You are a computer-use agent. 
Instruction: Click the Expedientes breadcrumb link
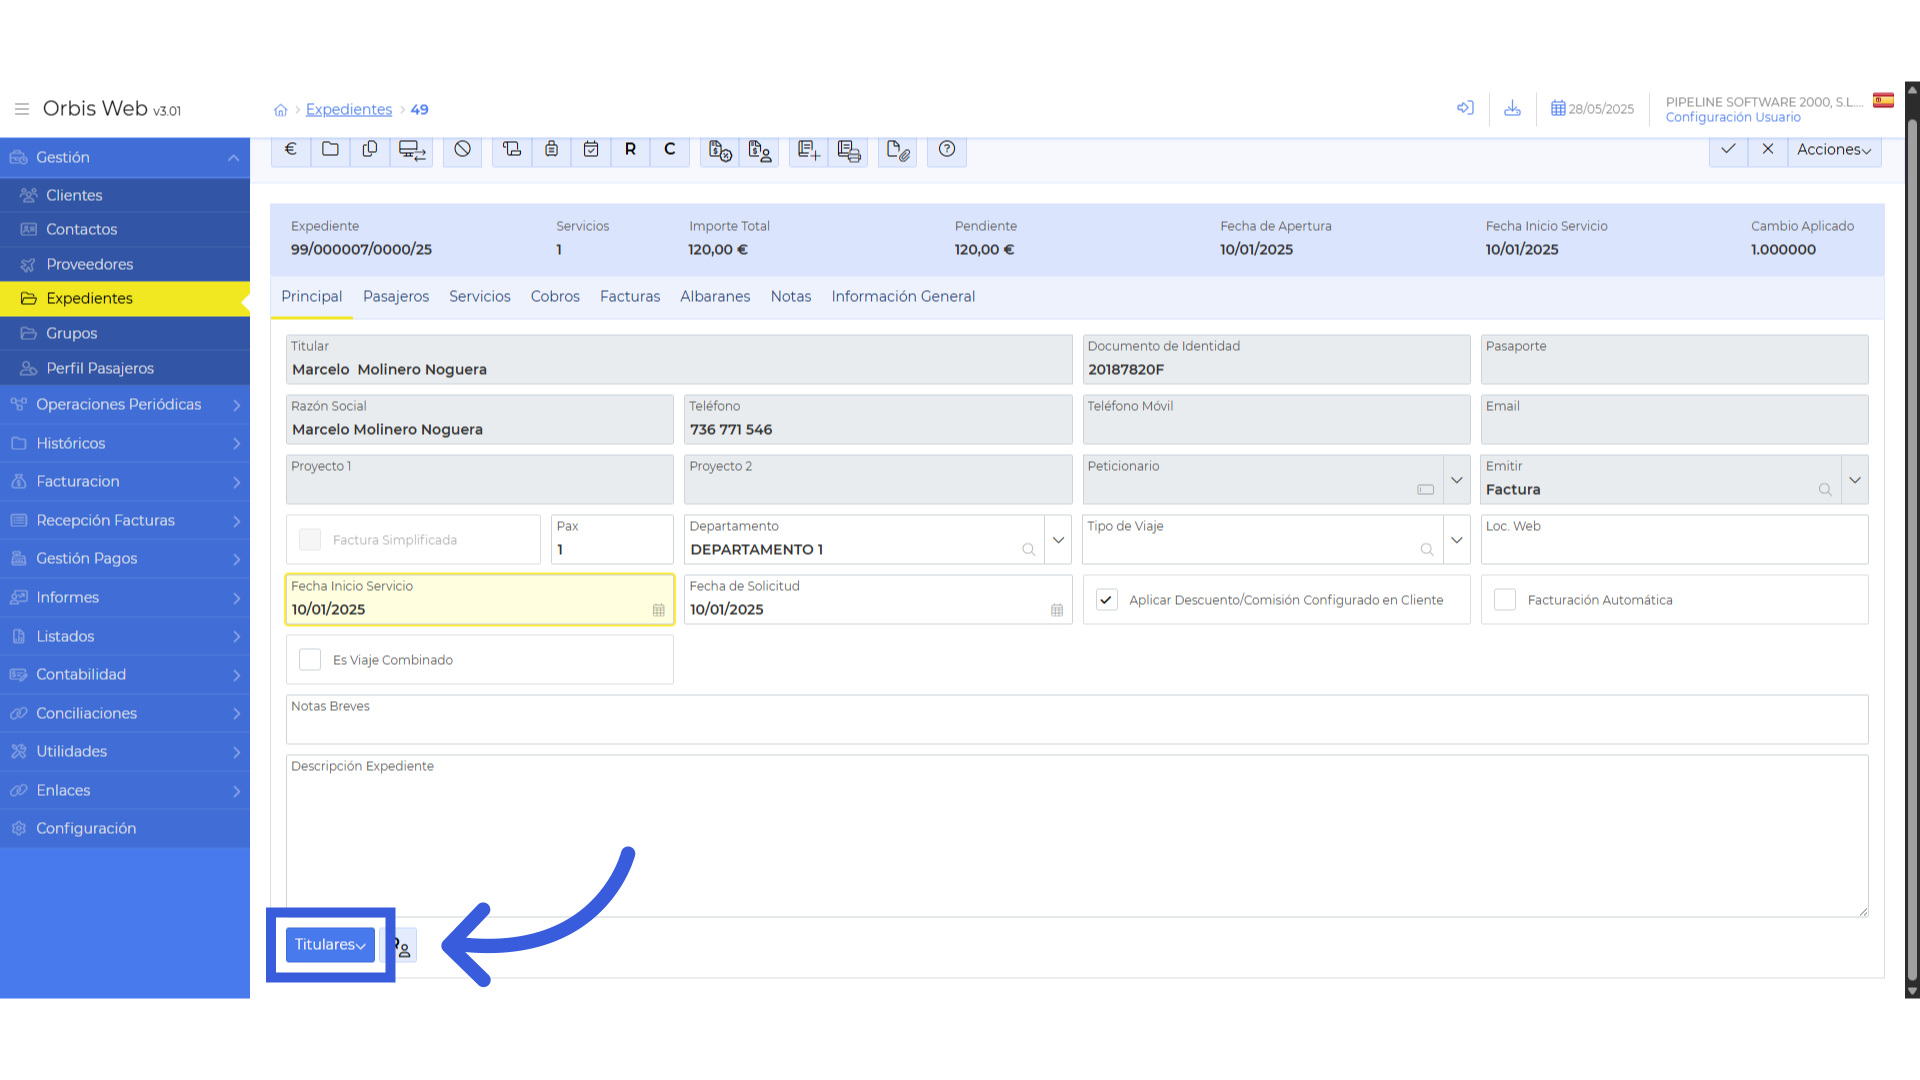pos(349,110)
